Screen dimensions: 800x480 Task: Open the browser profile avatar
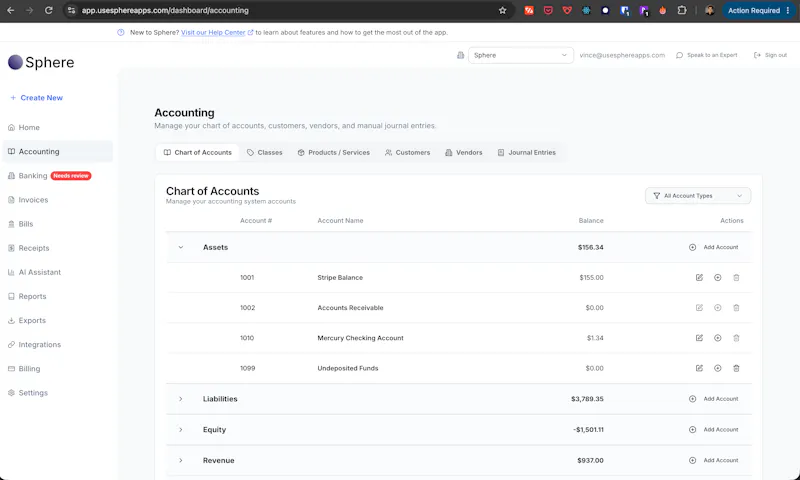pos(709,10)
